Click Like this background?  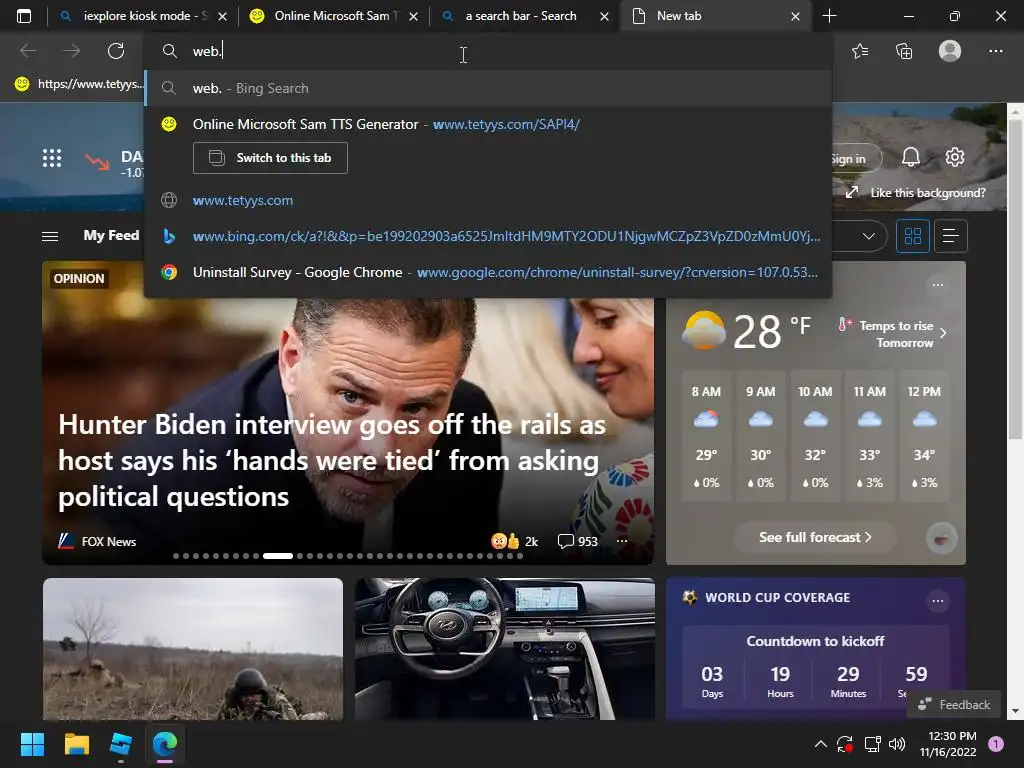(927, 193)
